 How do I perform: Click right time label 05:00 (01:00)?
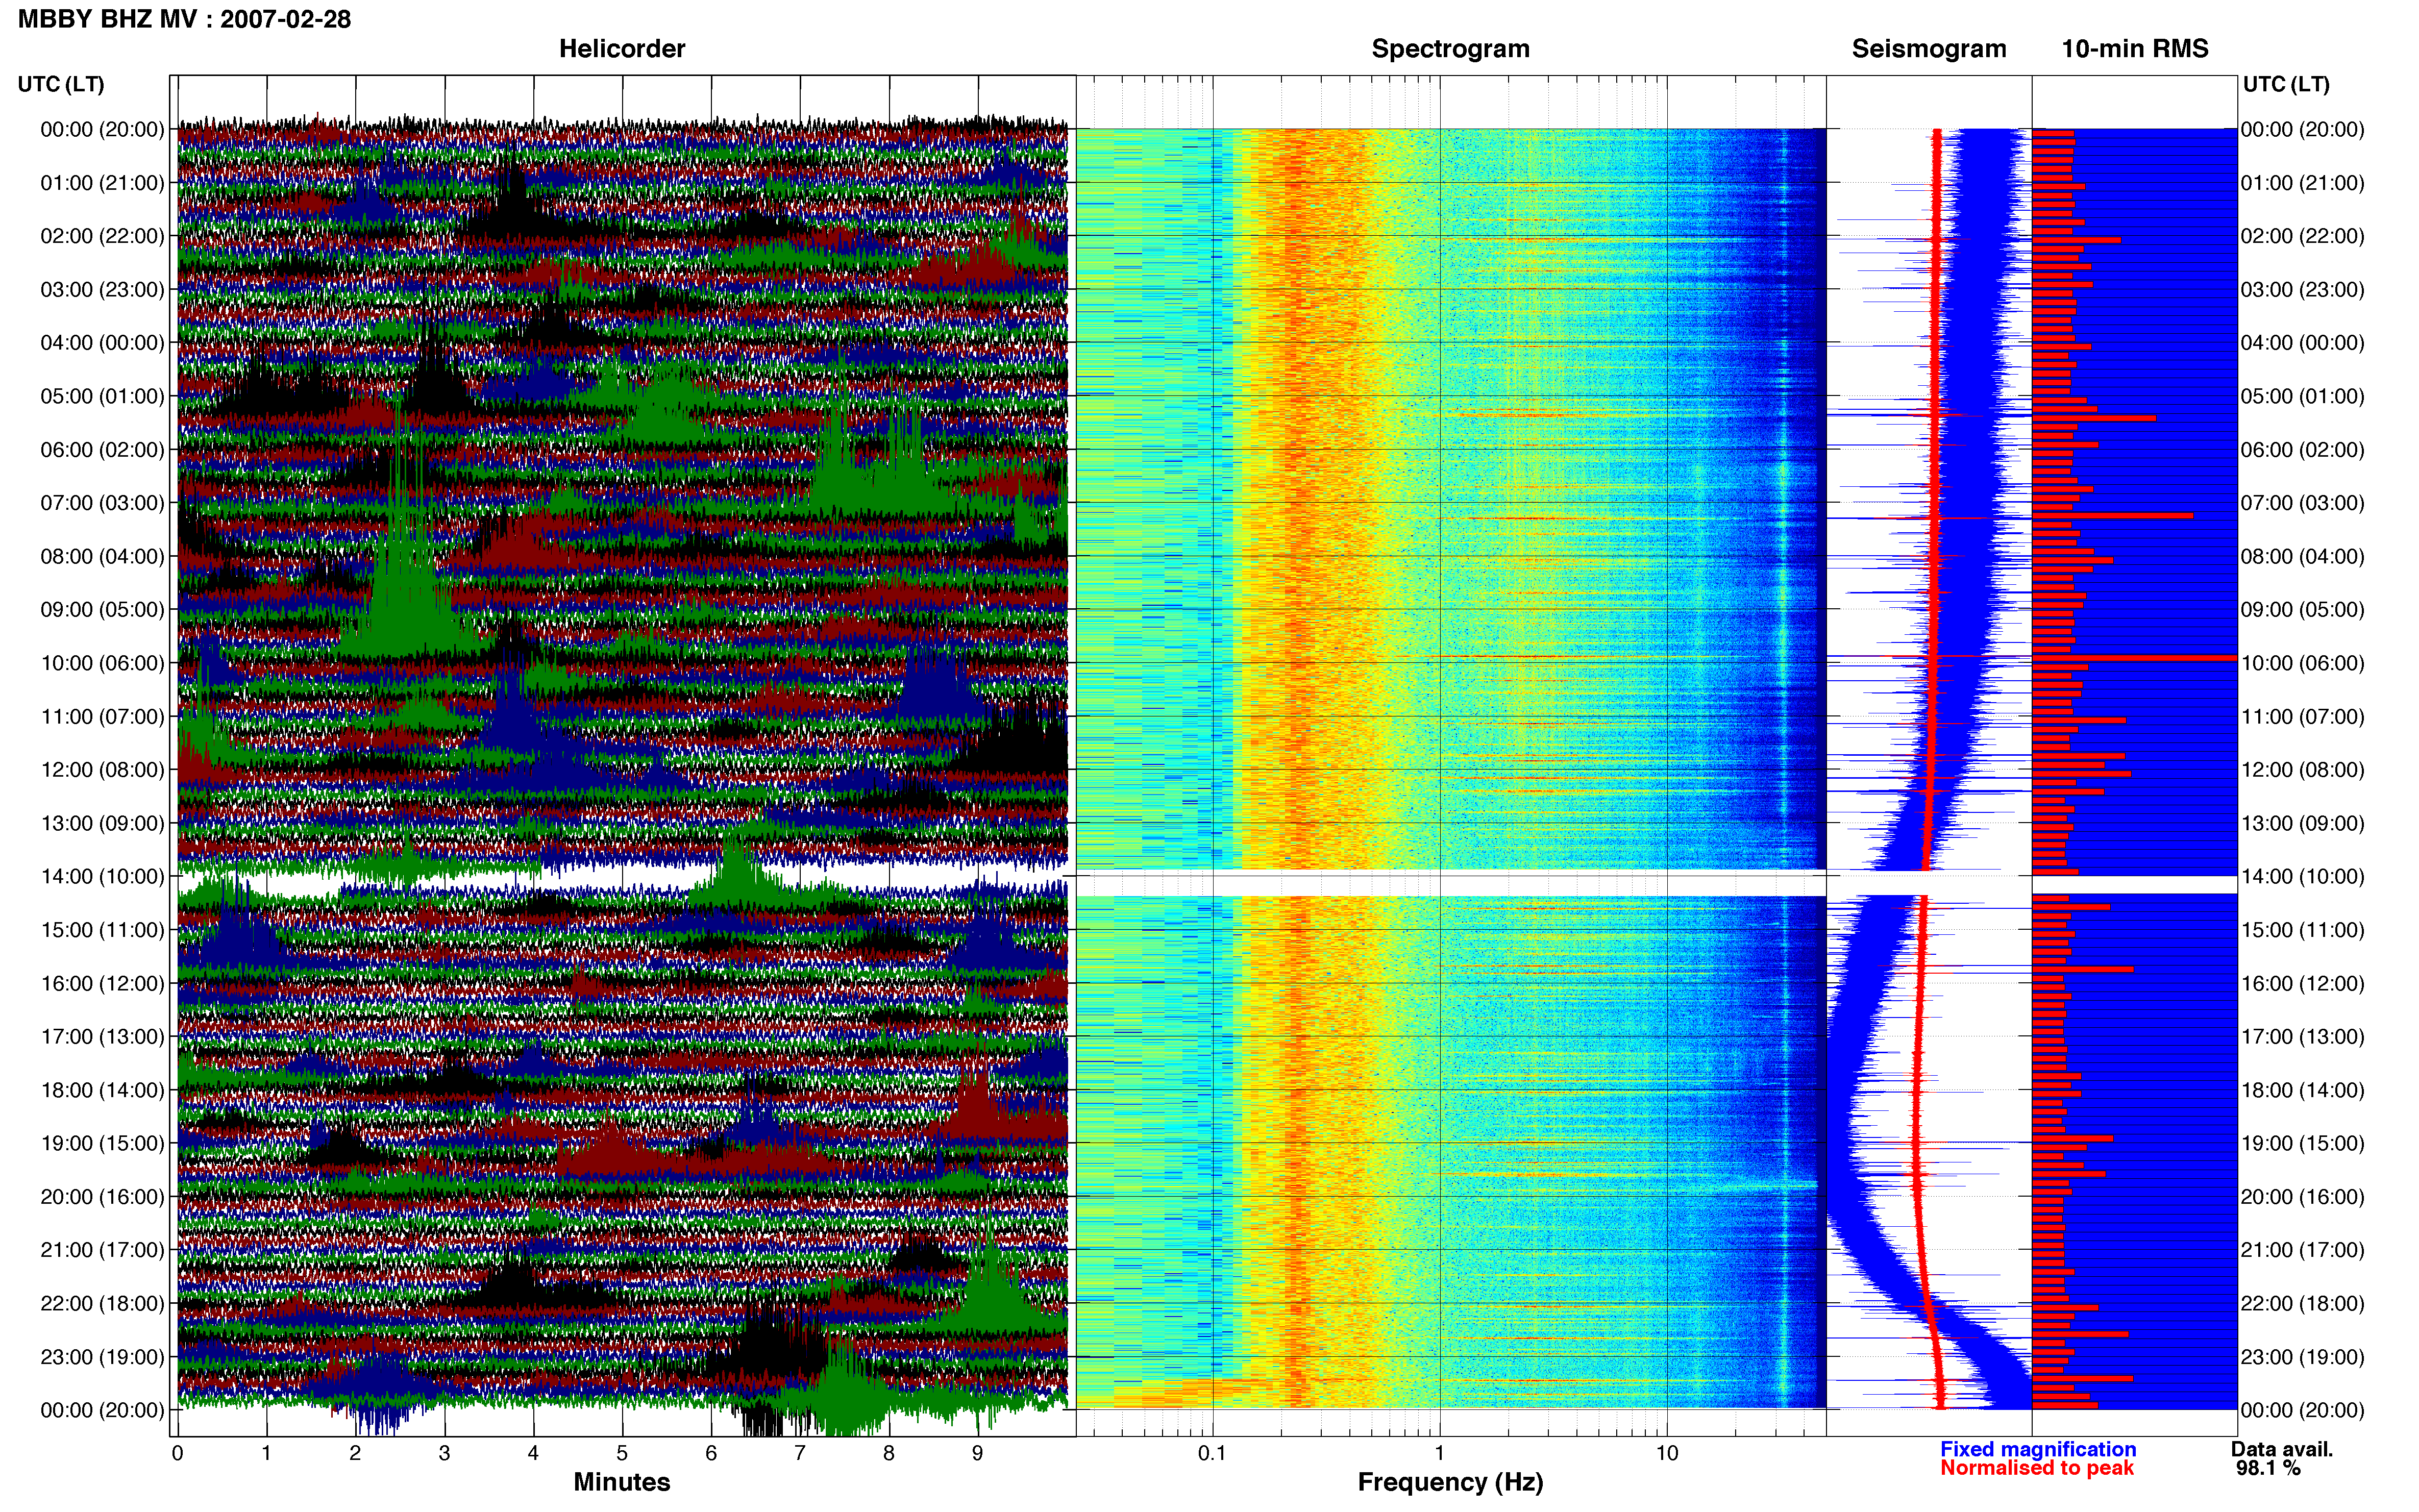(2303, 396)
